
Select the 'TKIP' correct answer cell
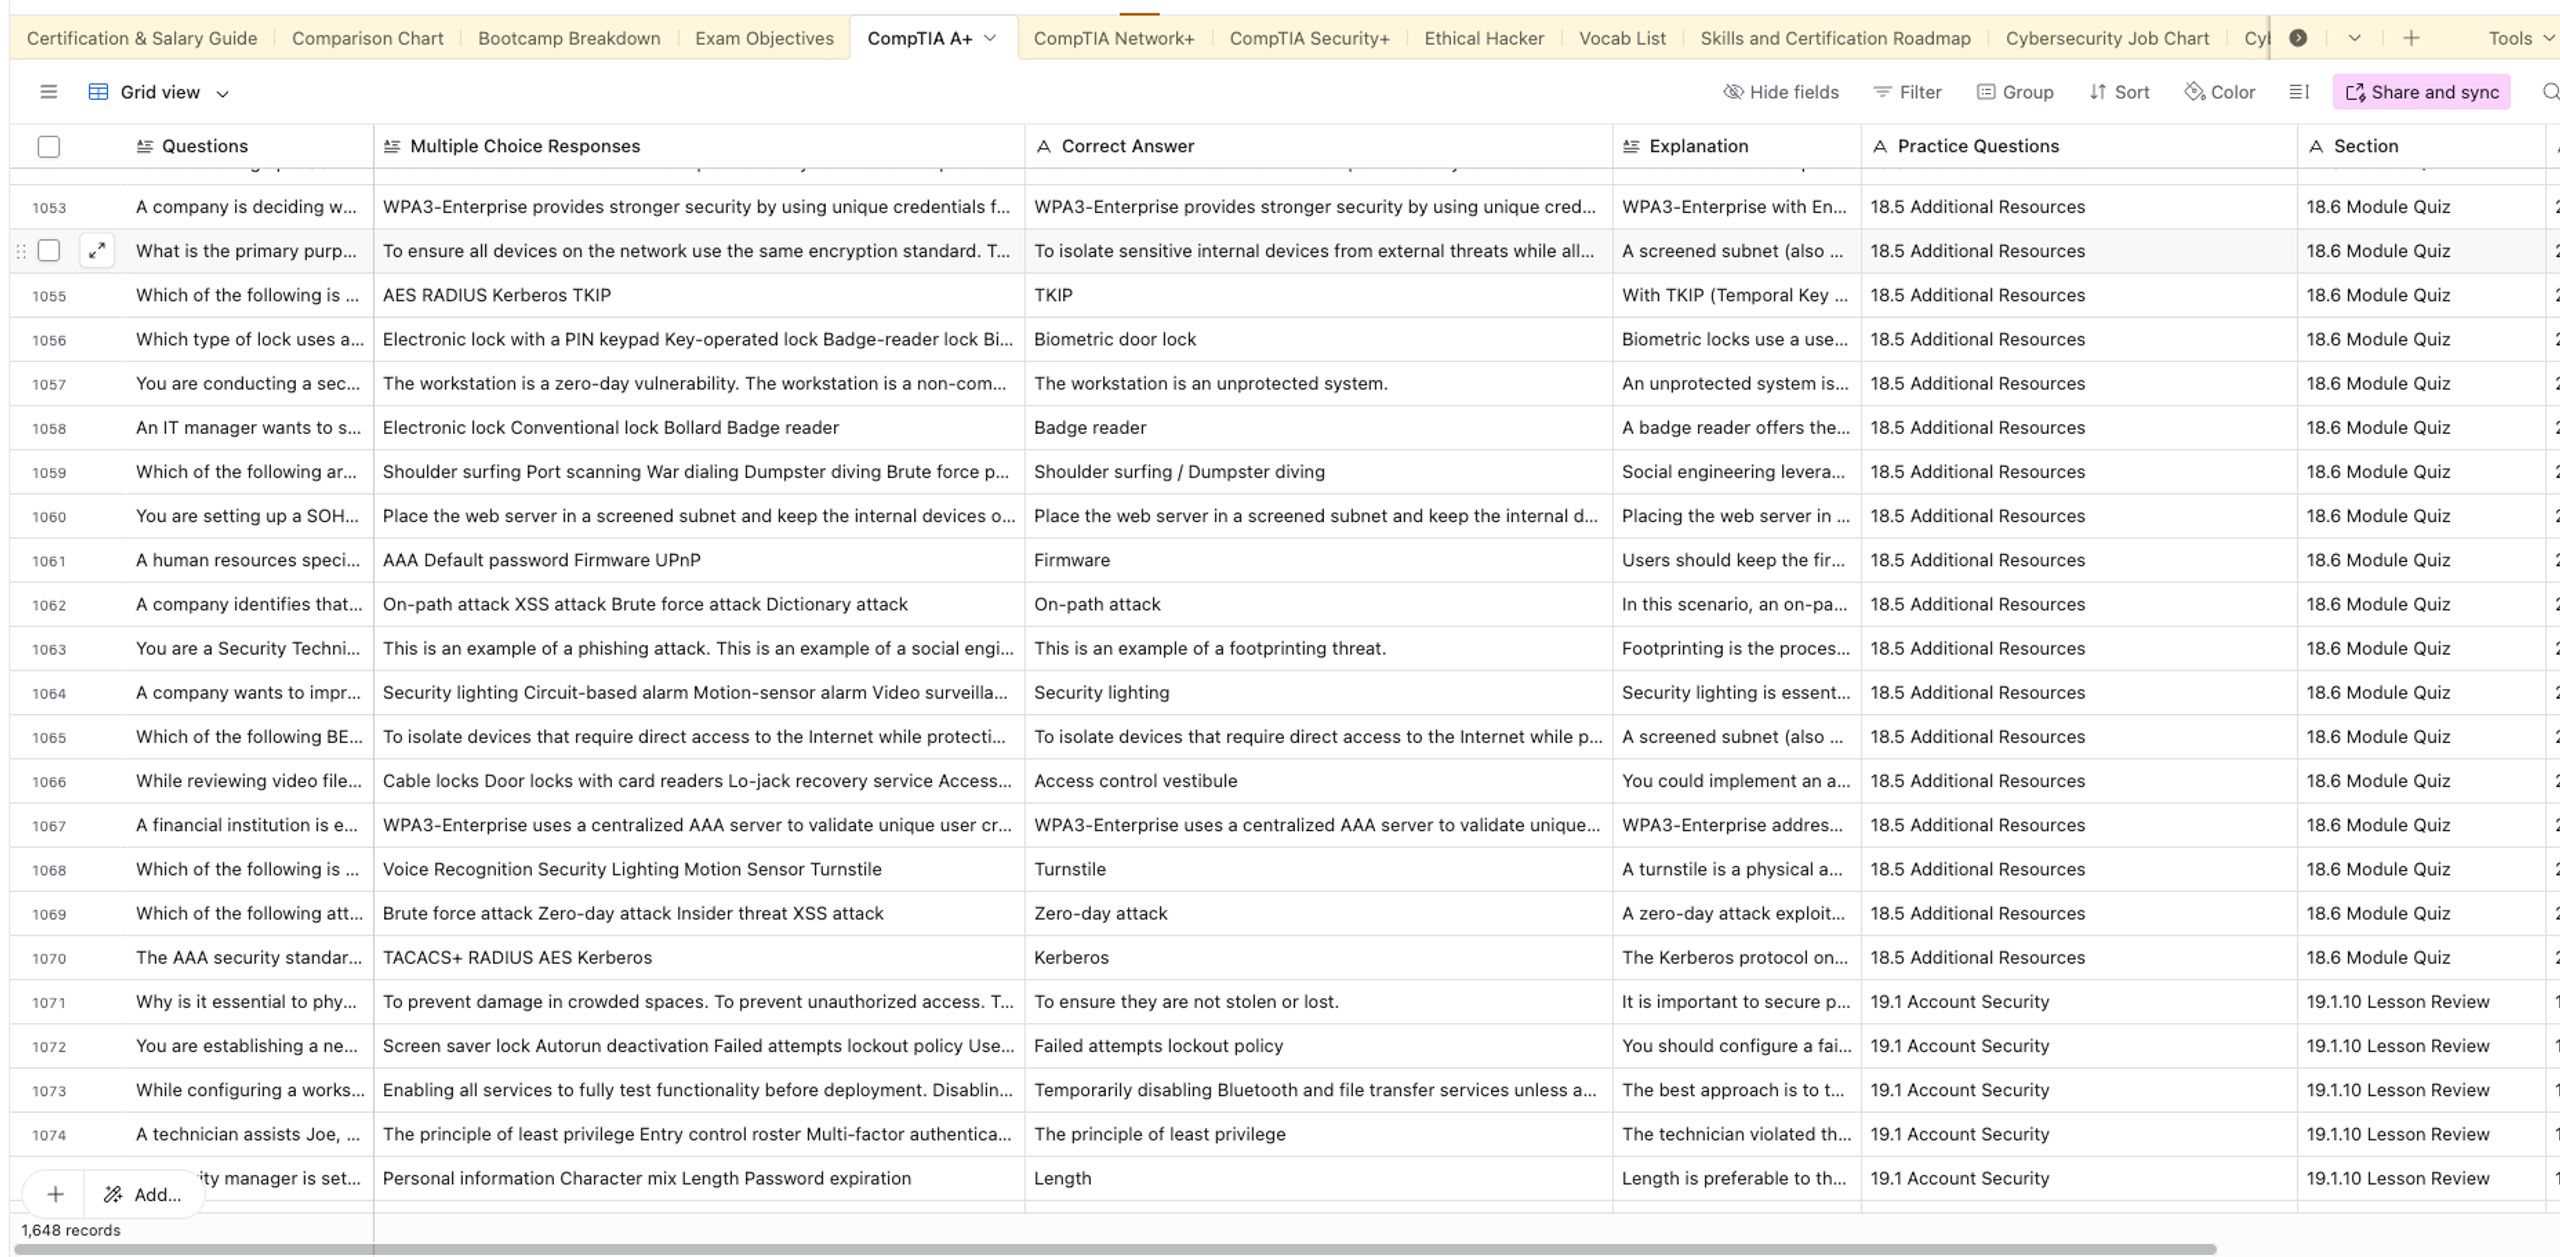(x=1318, y=295)
